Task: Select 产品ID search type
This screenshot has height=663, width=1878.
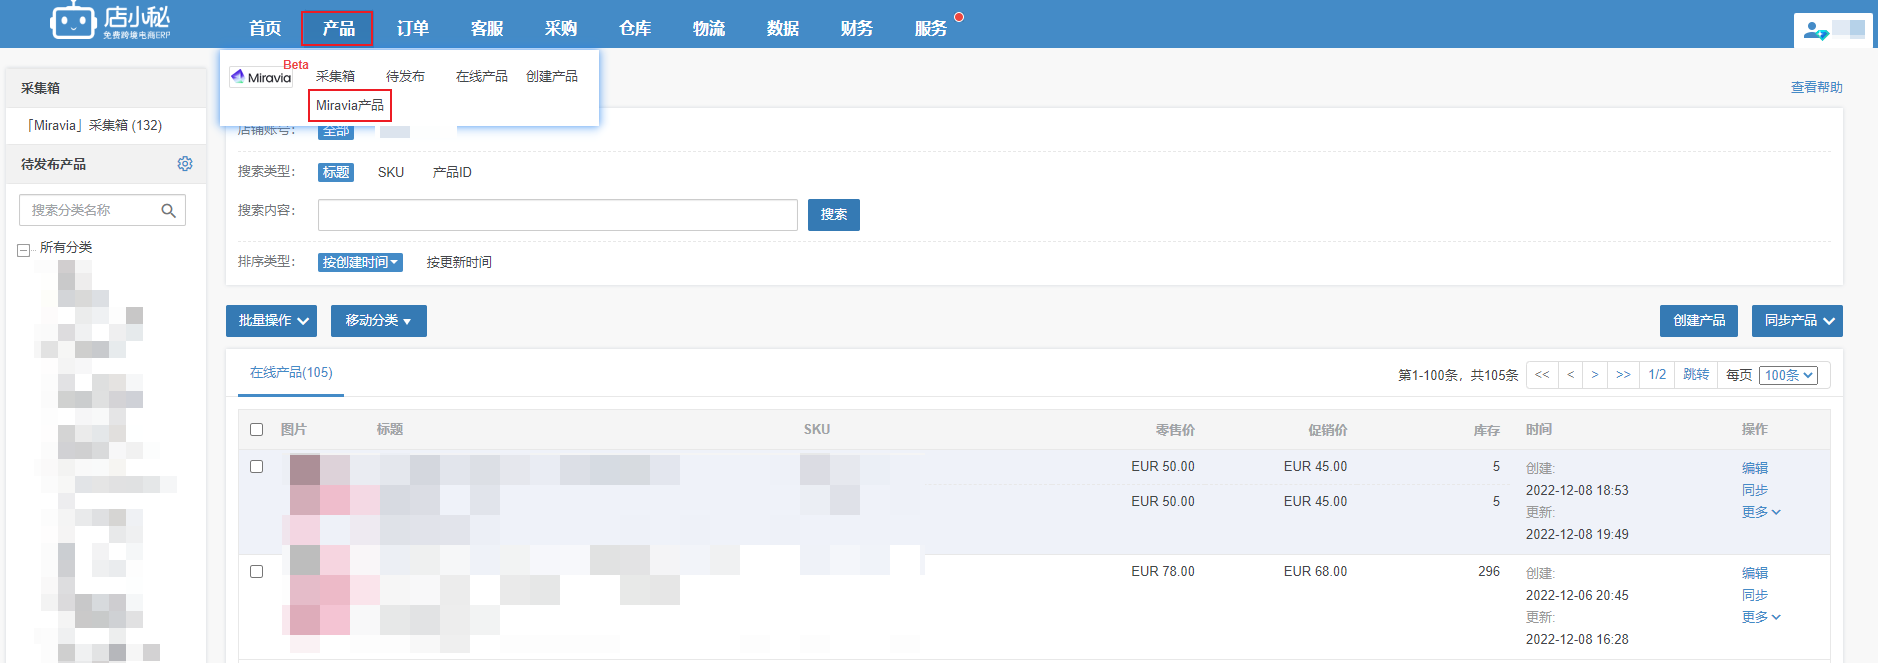Action: pyautogui.click(x=452, y=172)
